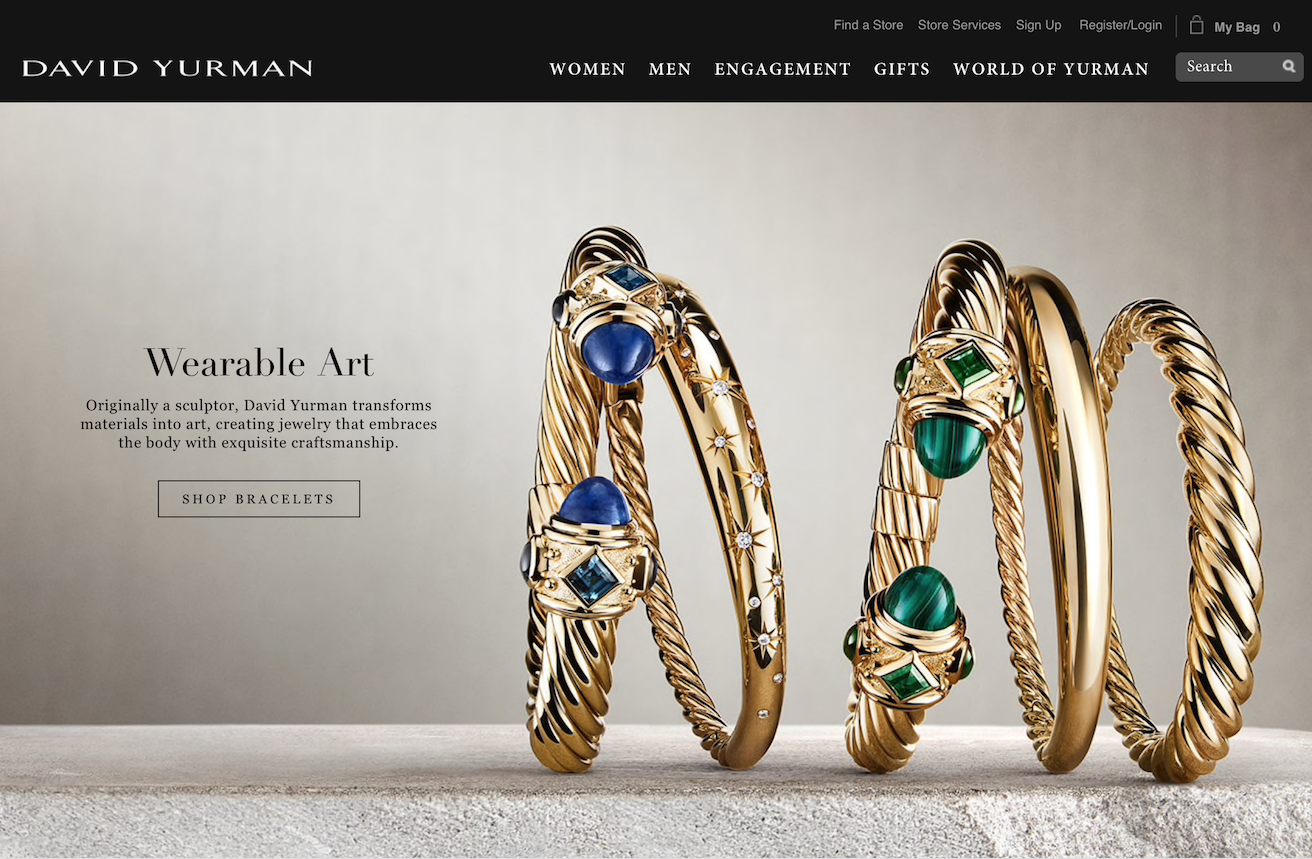The width and height of the screenshot is (1312, 859).
Task: Open the shopping bag icon
Action: tap(1196, 25)
